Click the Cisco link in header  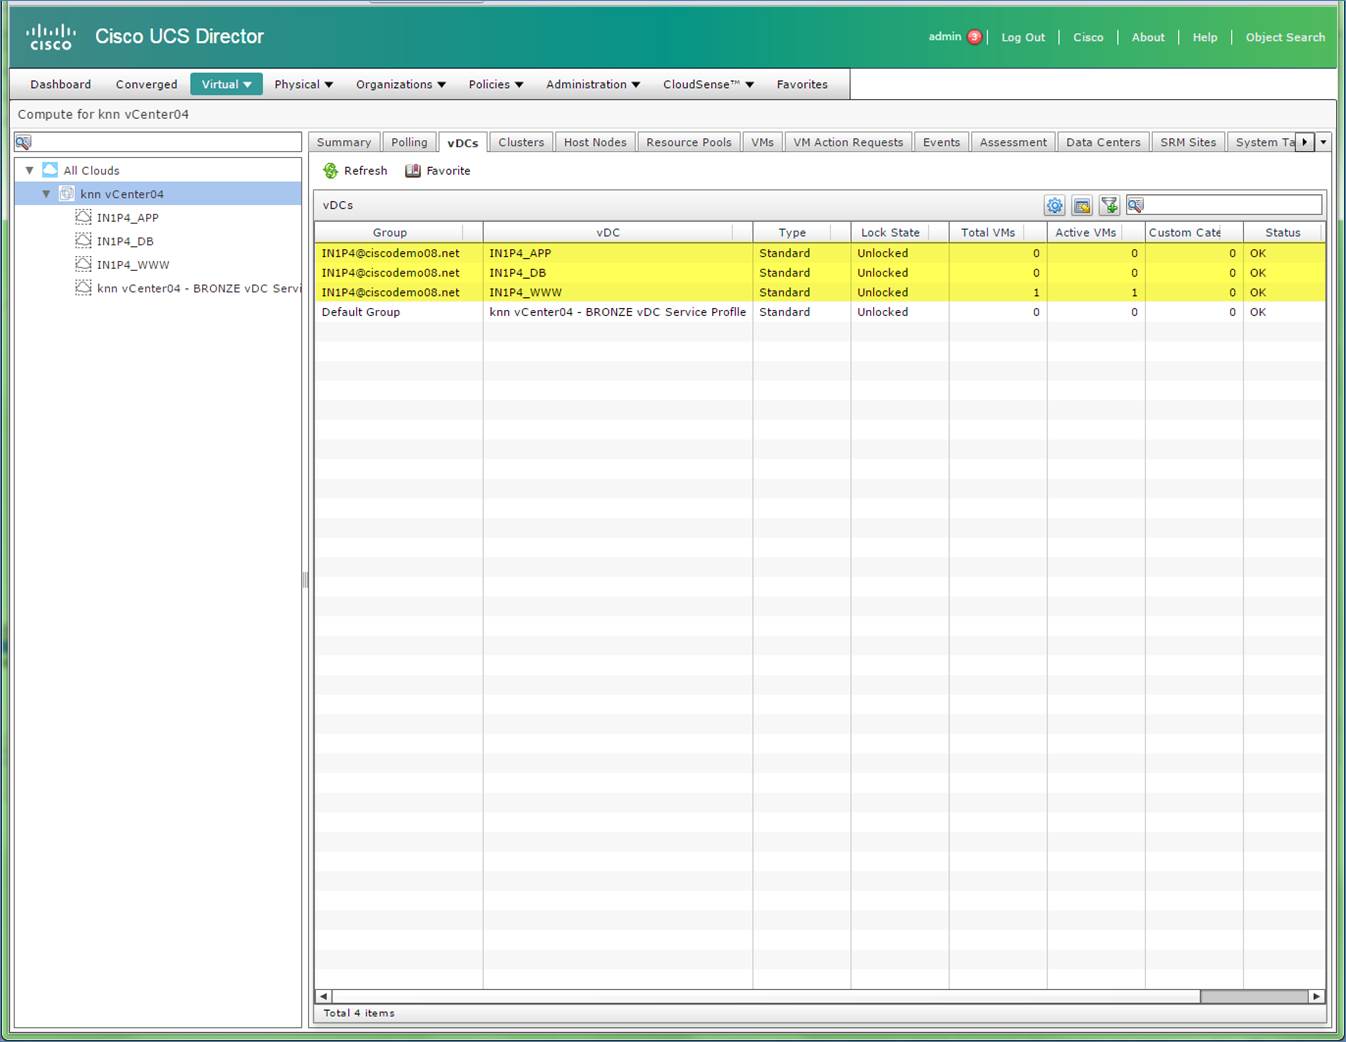[1088, 37]
